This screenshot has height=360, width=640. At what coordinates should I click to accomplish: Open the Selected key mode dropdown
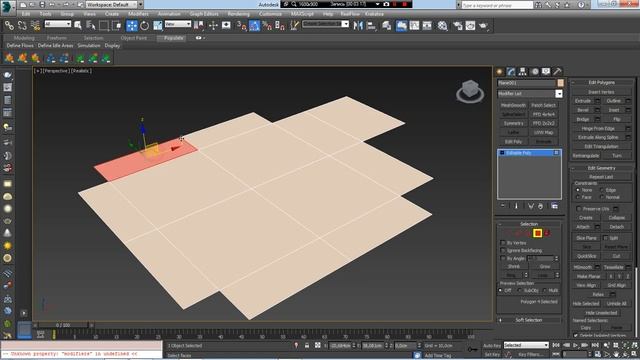pos(526,345)
